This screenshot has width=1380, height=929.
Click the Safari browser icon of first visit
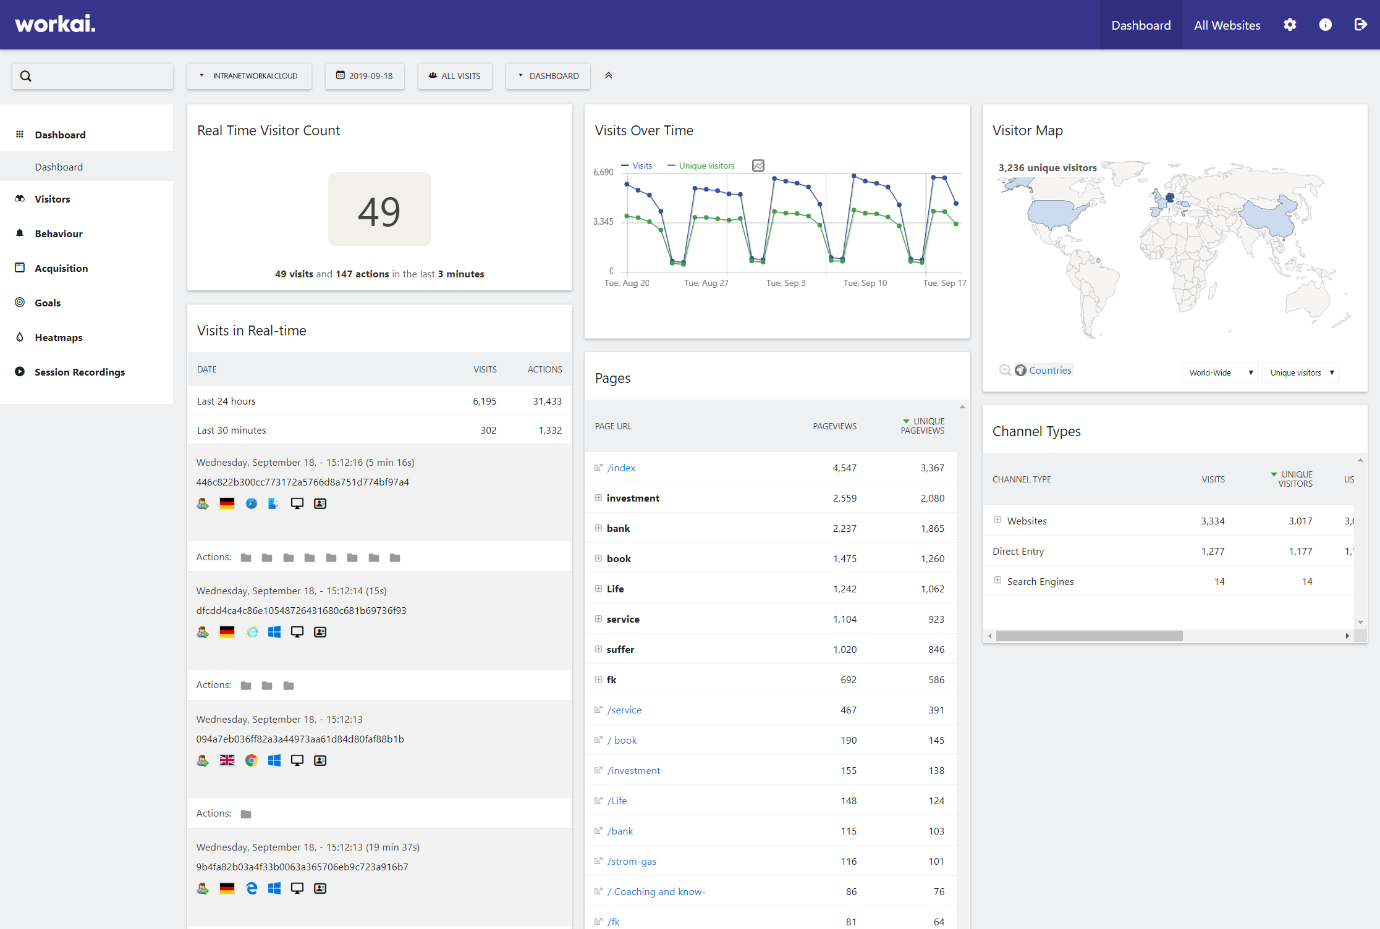point(251,504)
